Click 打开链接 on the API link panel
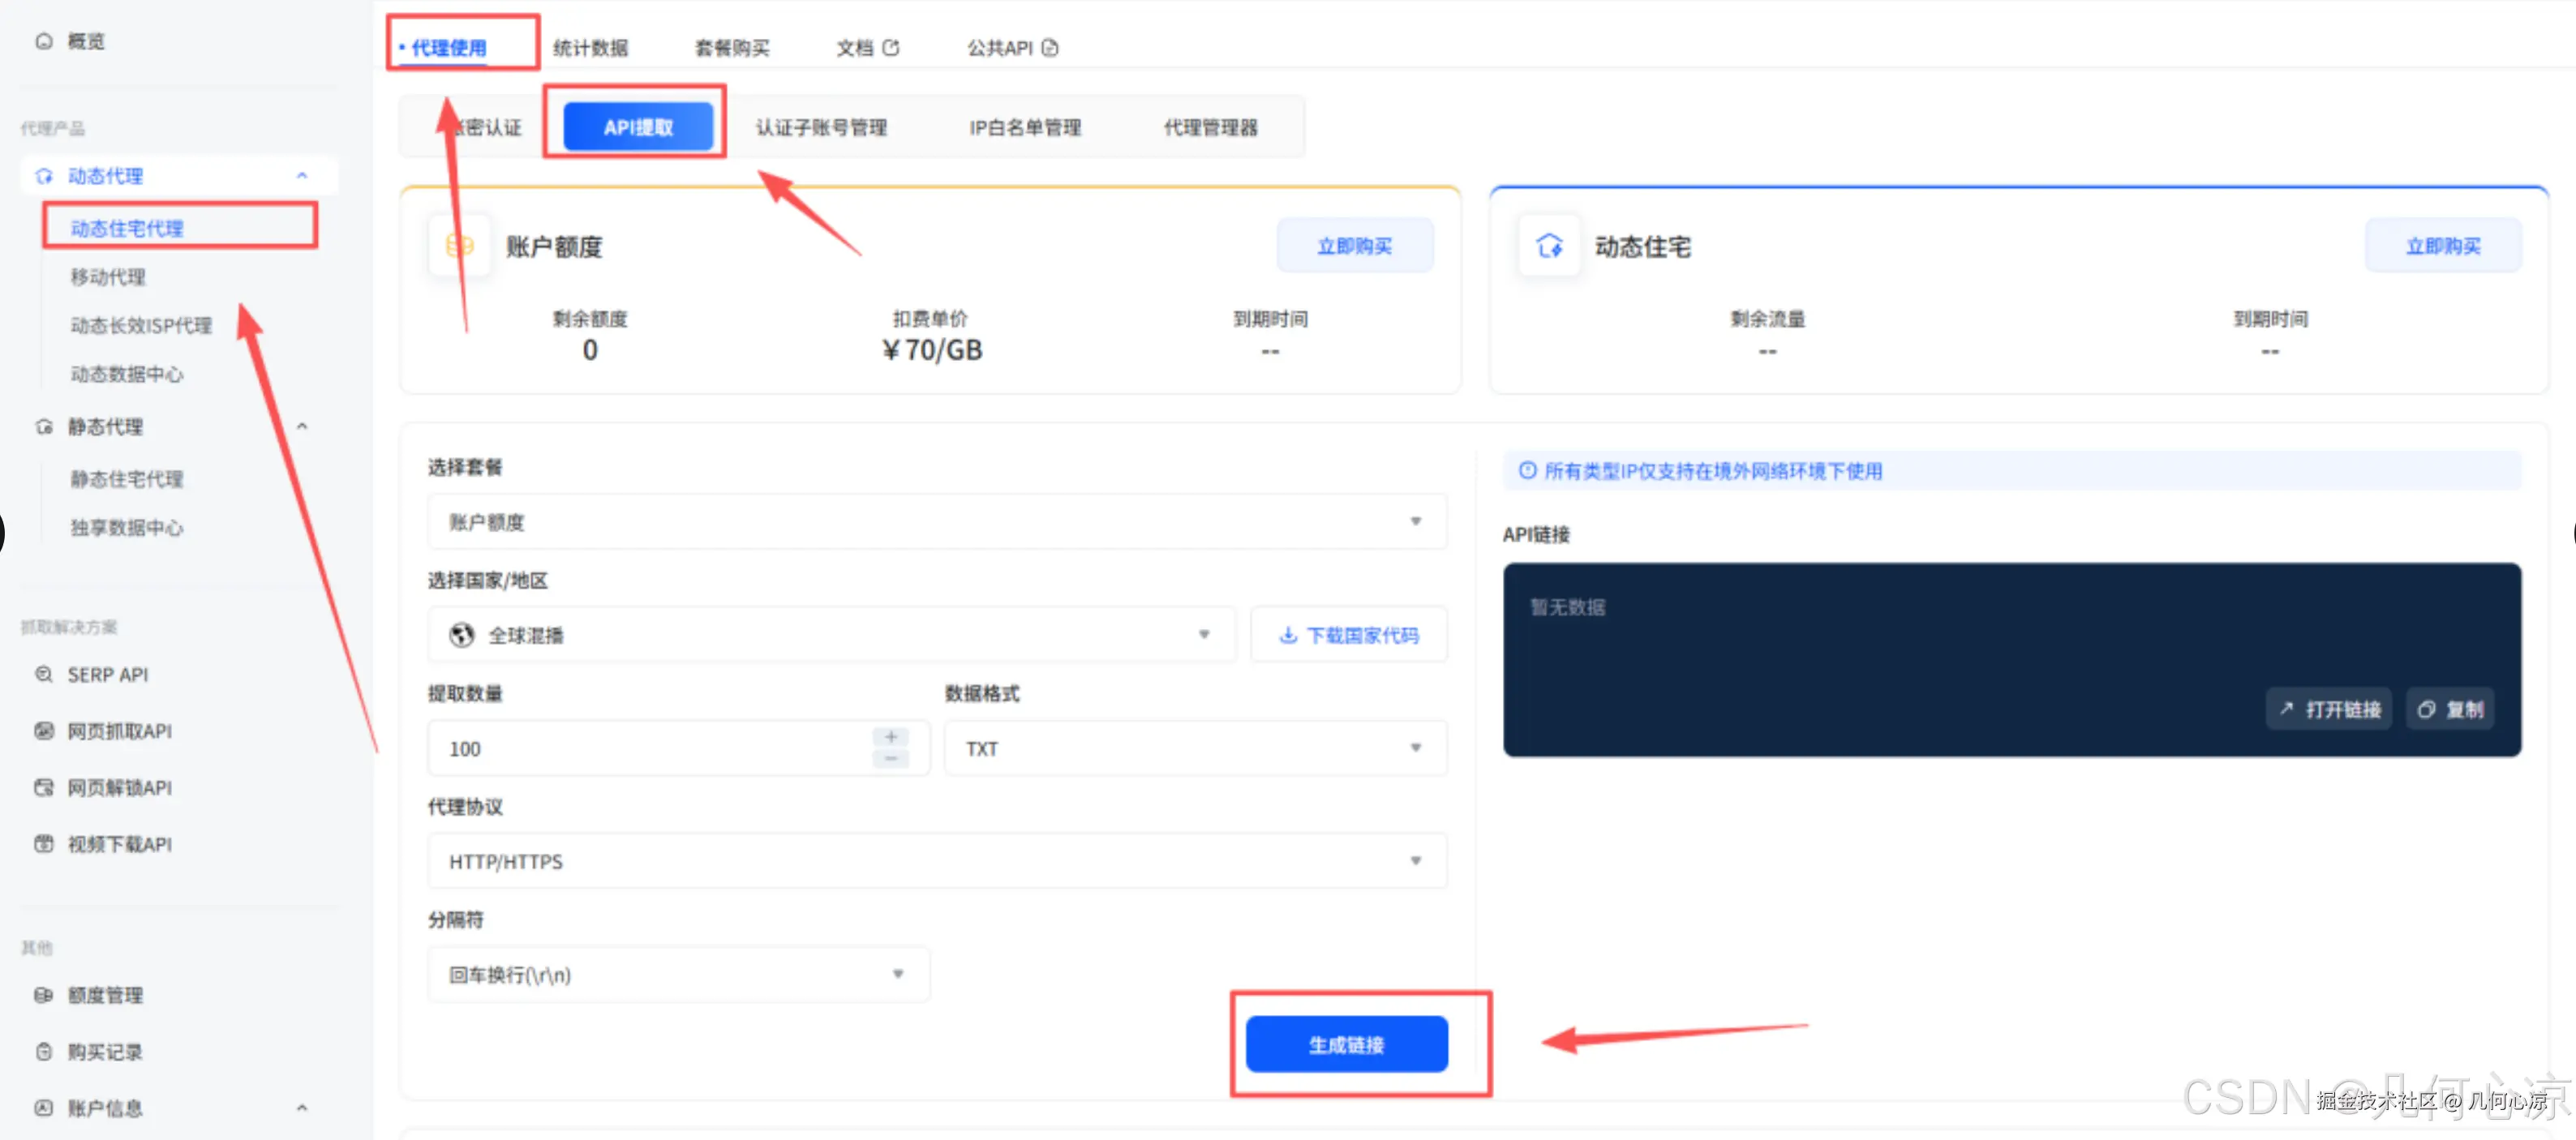2576x1140 pixels. click(x=2328, y=708)
